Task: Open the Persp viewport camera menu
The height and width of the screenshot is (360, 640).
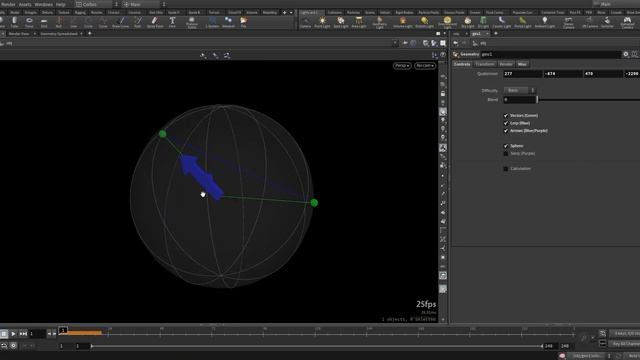Action: point(402,66)
